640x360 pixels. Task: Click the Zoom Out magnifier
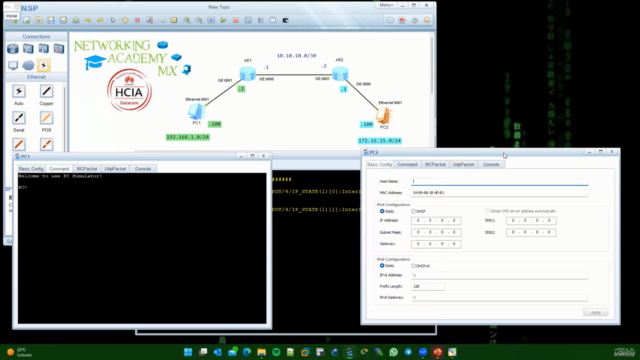[199, 20]
